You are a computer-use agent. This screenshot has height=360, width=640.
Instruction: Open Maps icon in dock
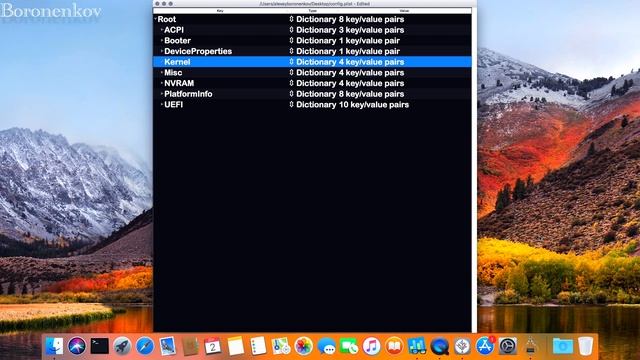coord(281,346)
